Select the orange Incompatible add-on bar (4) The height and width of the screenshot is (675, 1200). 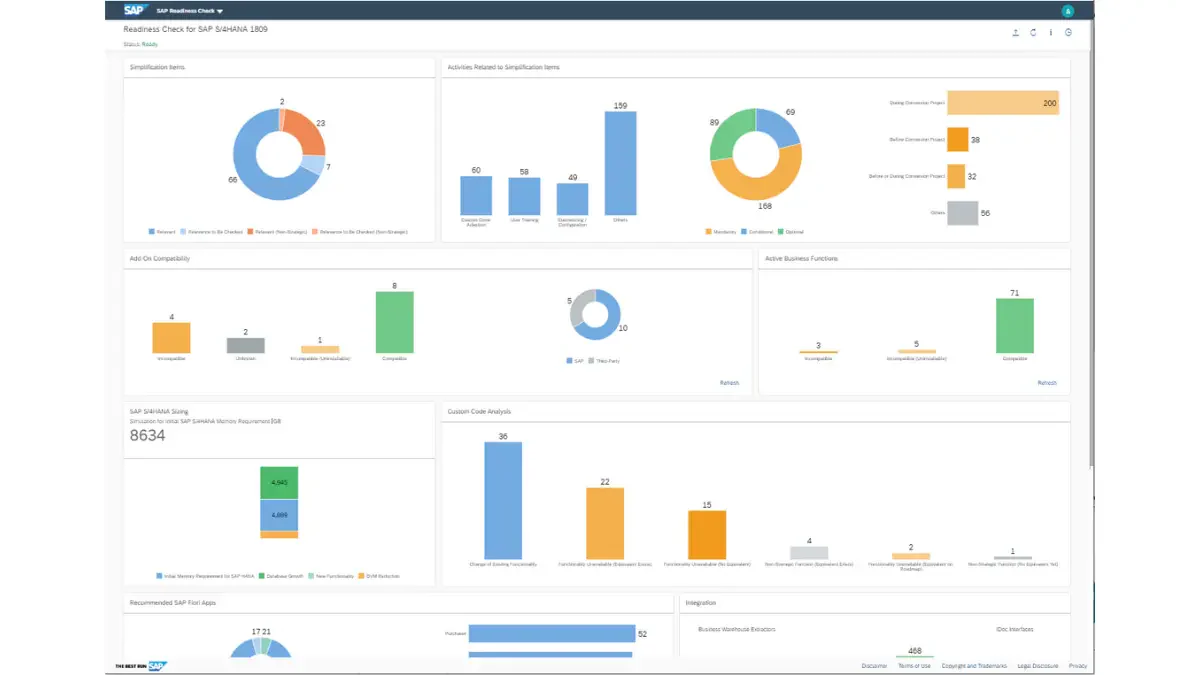click(171, 338)
